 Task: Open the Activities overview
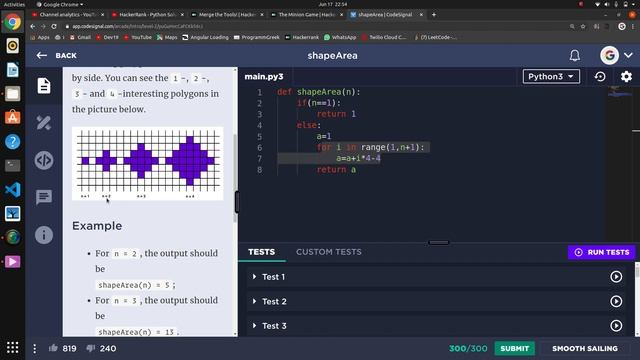[x=14, y=4]
